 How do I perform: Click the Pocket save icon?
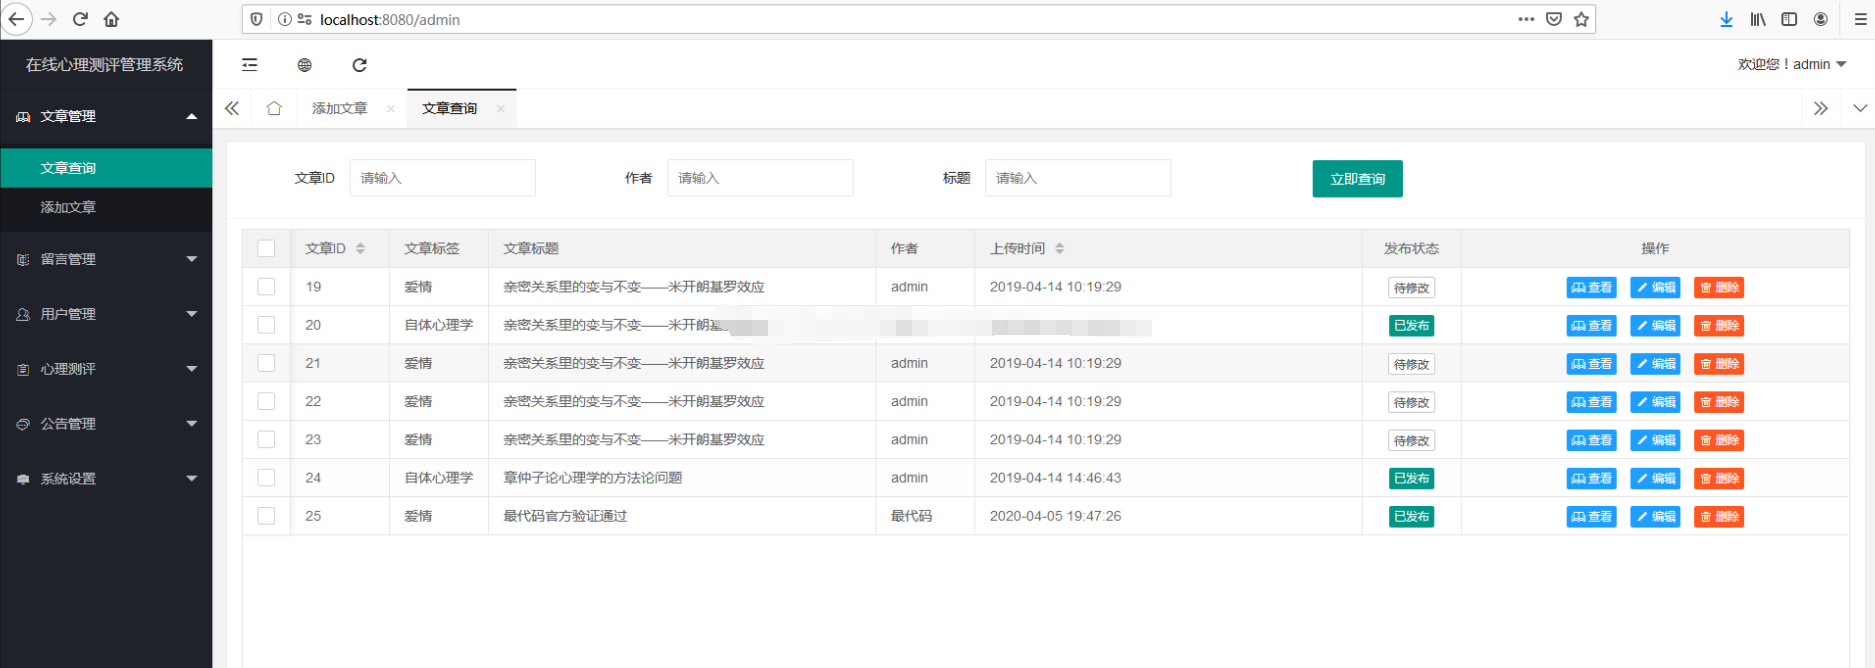click(x=1554, y=19)
